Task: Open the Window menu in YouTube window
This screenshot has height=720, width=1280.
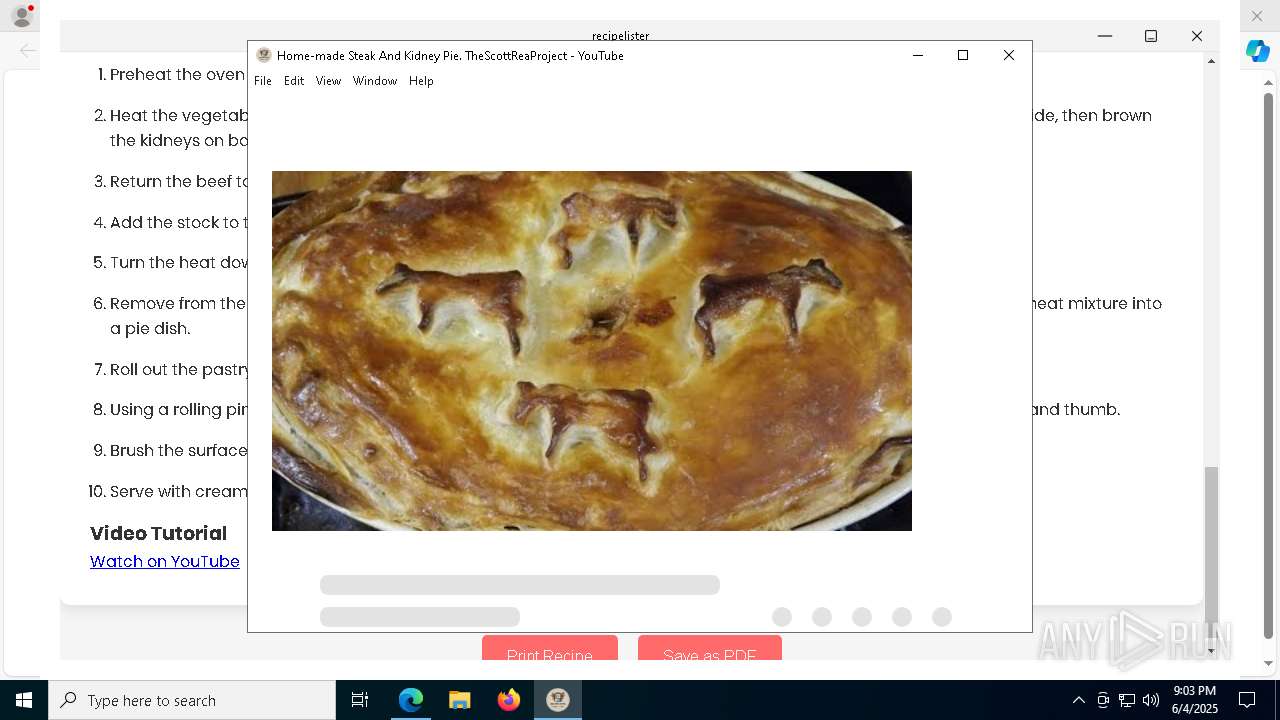Action: pyautogui.click(x=374, y=81)
